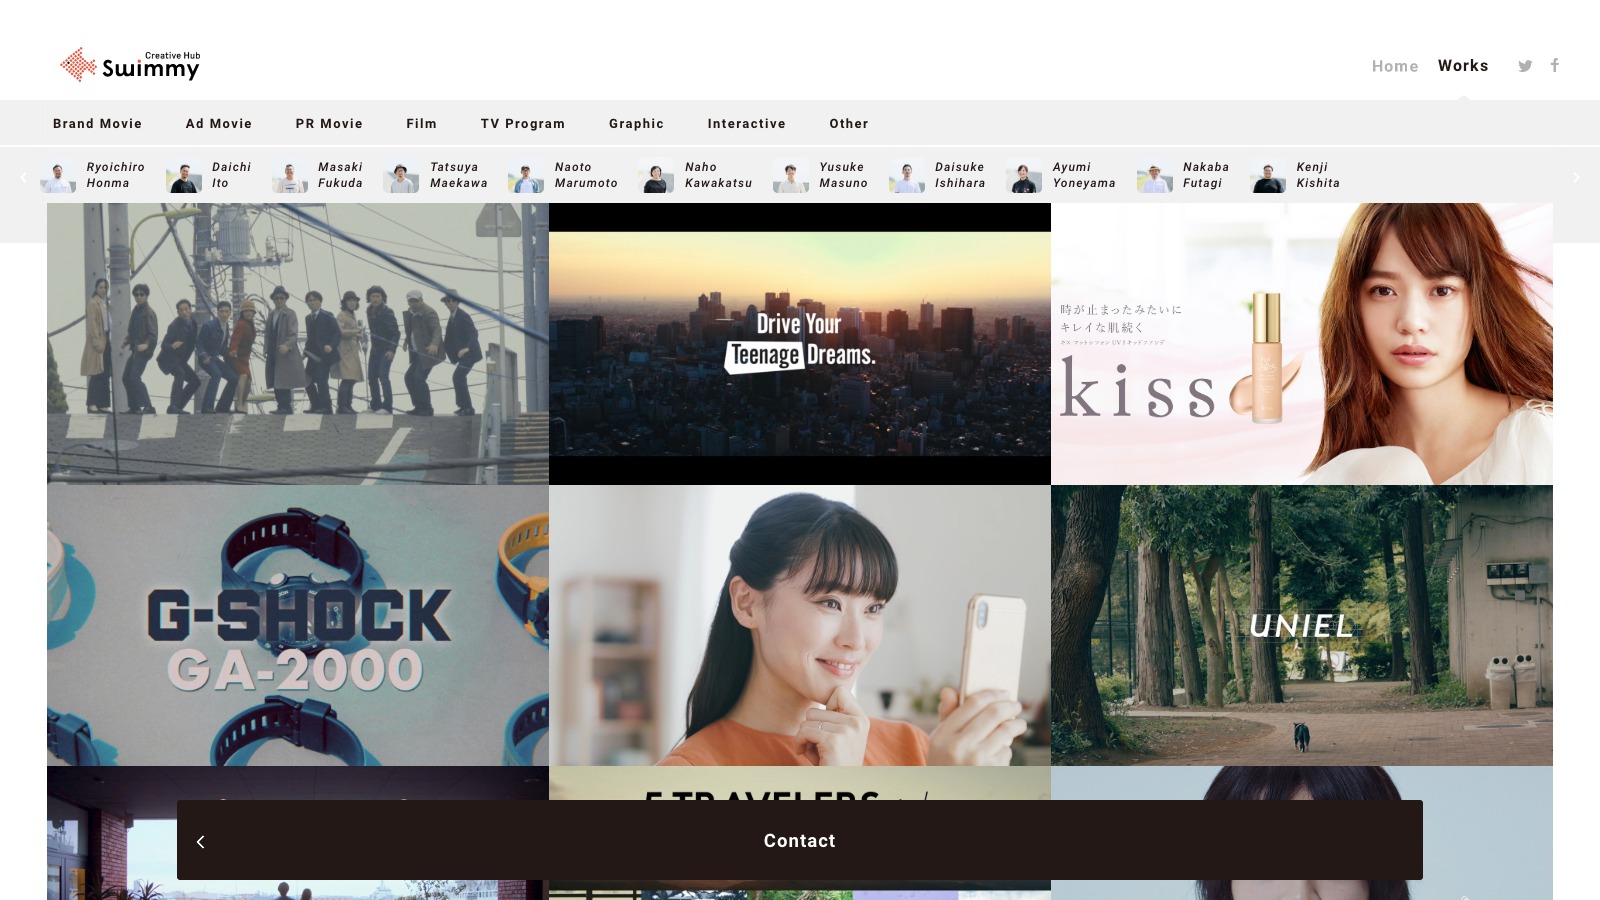Screen dimensions: 1600x900
Task: Click the Contact button
Action: (800, 841)
